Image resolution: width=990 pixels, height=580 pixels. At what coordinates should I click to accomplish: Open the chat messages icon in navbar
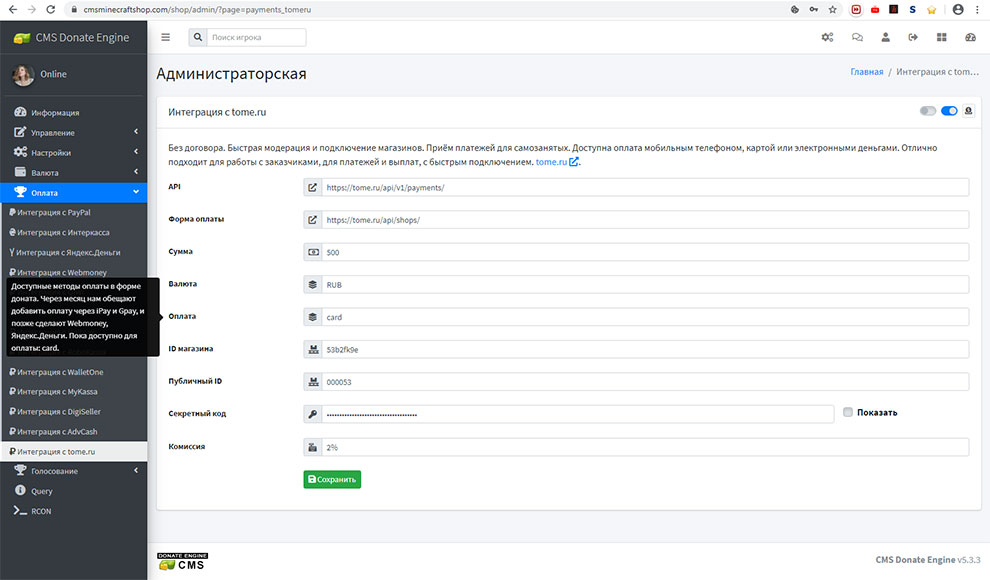pos(857,38)
